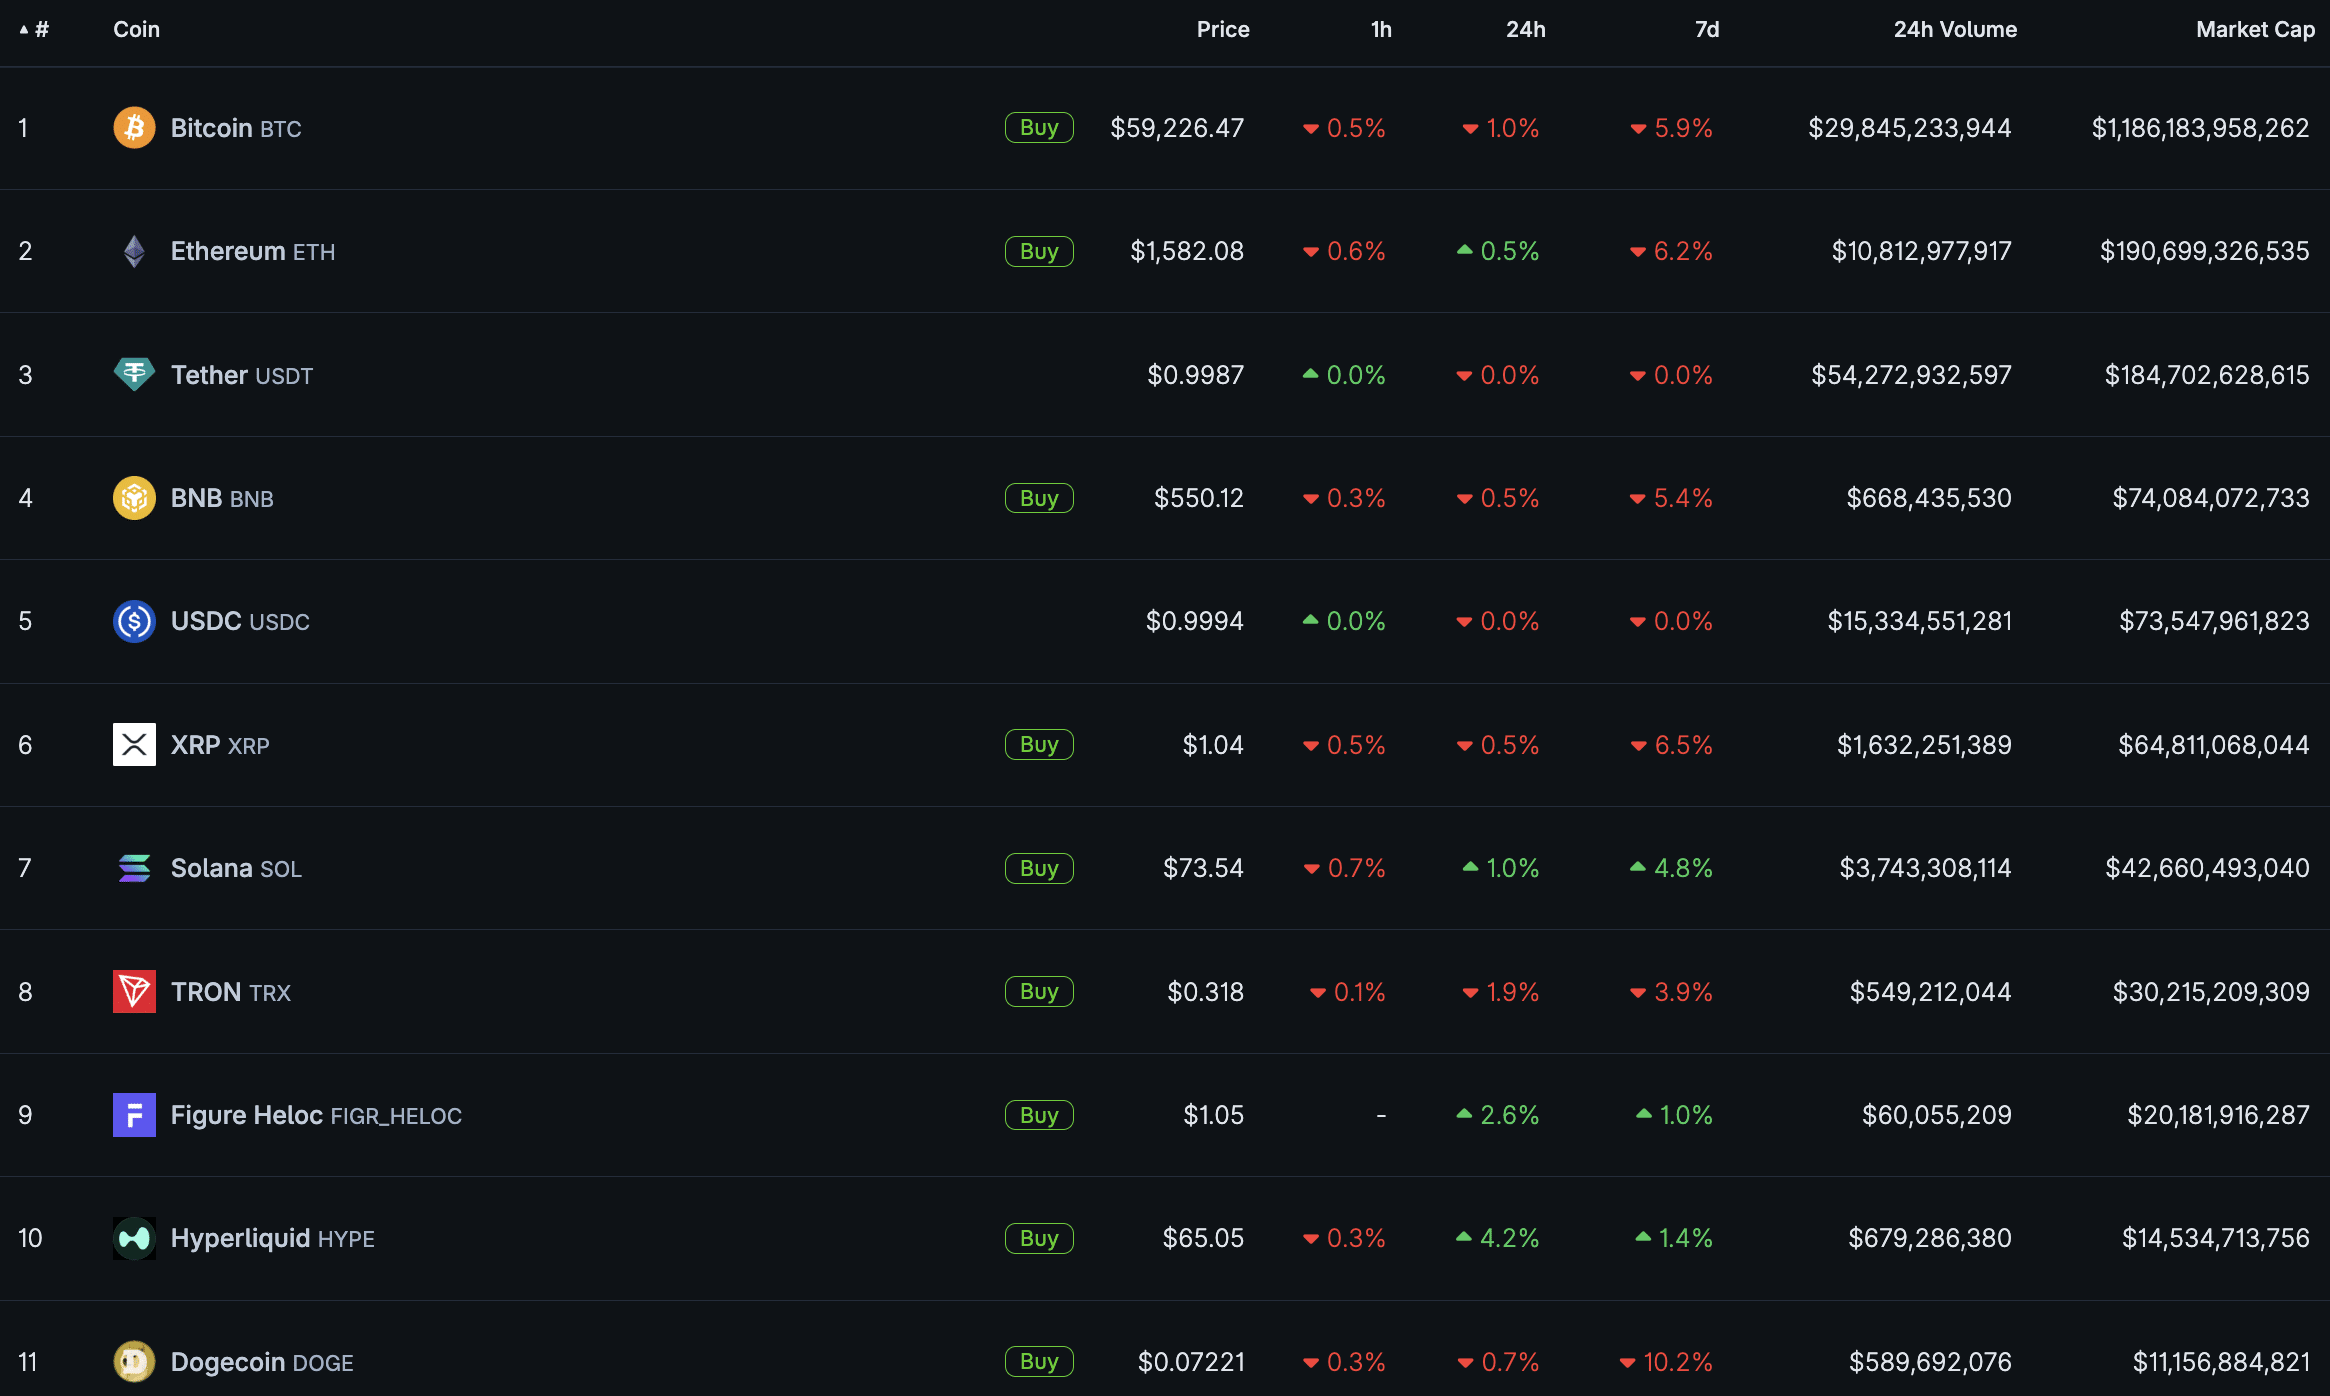Sort by Market Cap column header

coord(2255,29)
